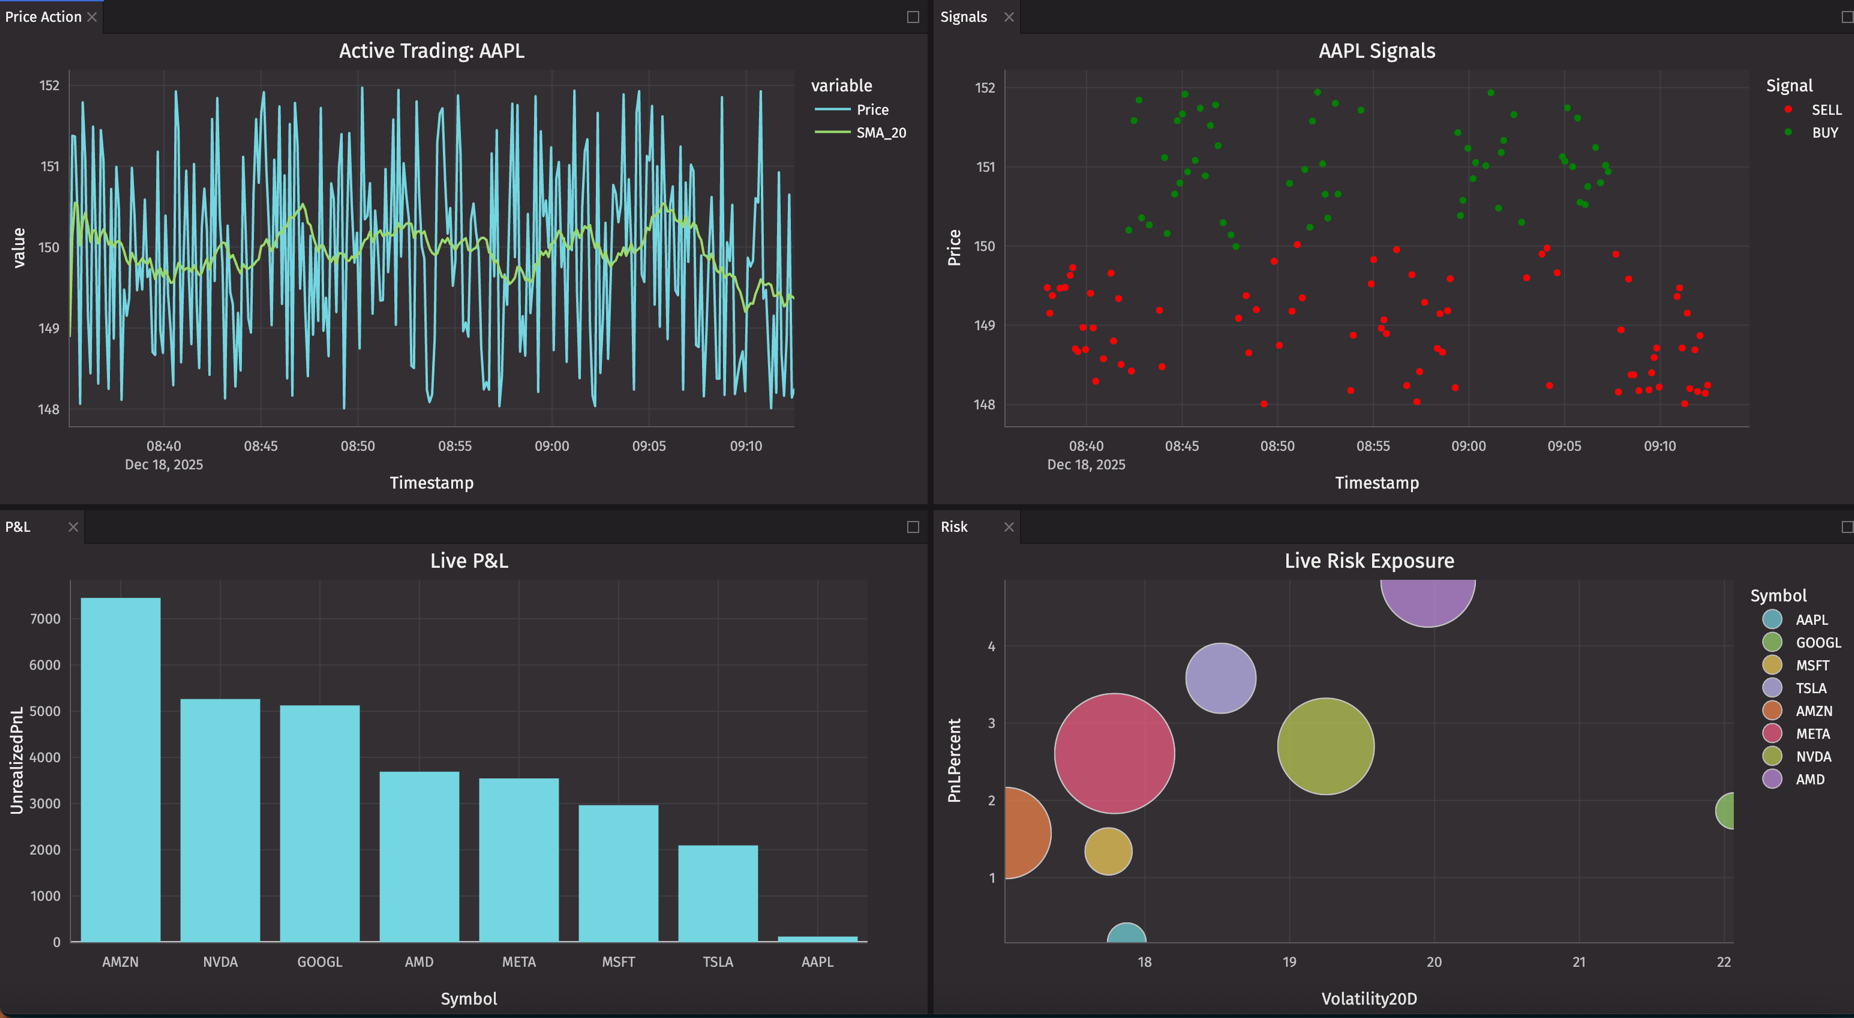This screenshot has width=1854, height=1018.
Task: Click the AMZN bar in Live P&L
Action: pos(121,770)
